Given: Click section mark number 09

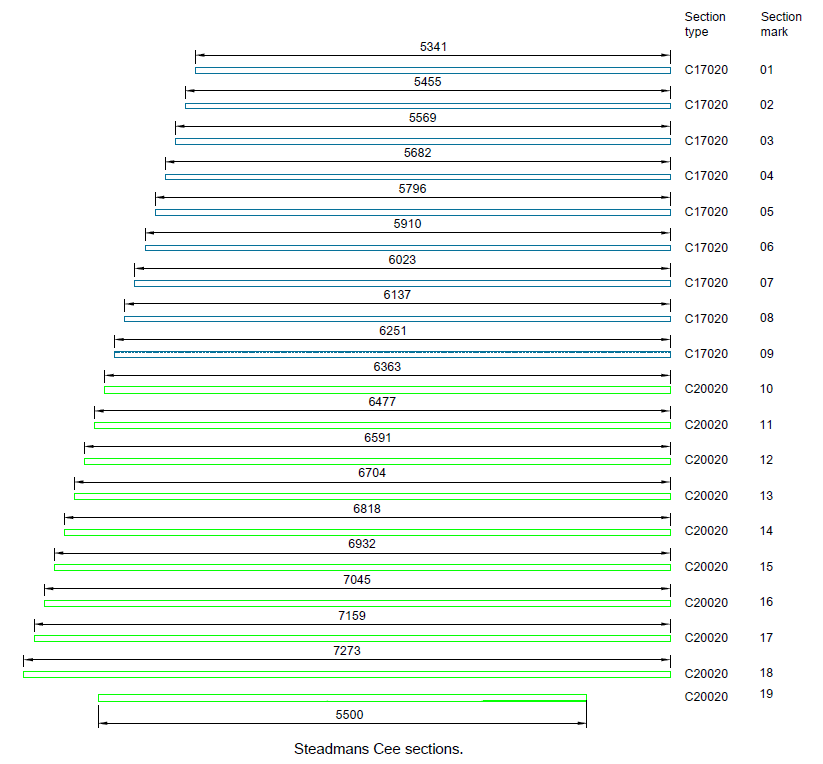Looking at the screenshot, I should (766, 354).
